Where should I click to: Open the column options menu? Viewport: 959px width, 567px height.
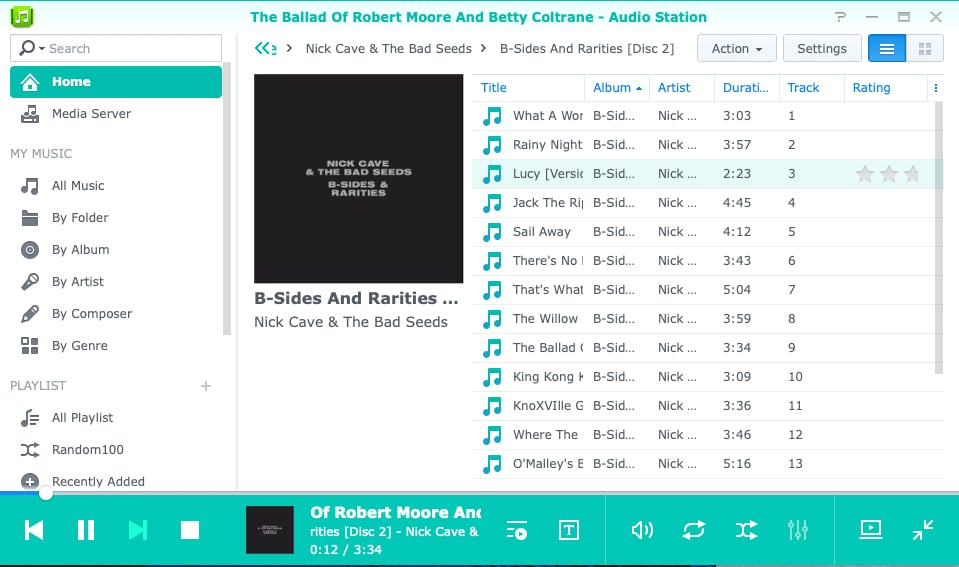(x=936, y=88)
